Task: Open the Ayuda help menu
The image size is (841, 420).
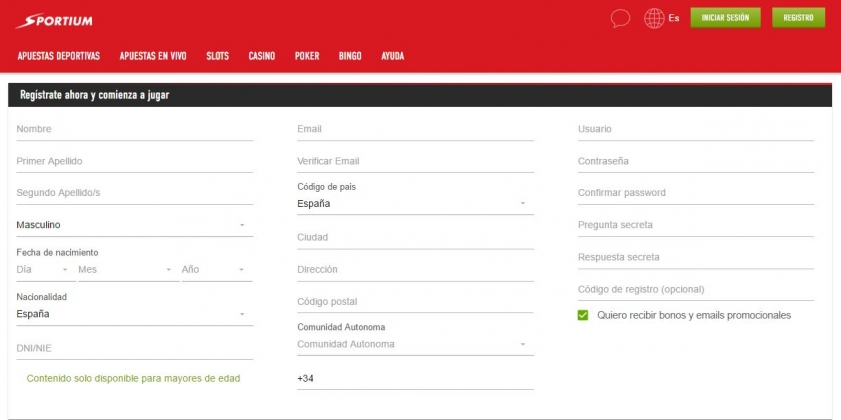Action: click(393, 56)
